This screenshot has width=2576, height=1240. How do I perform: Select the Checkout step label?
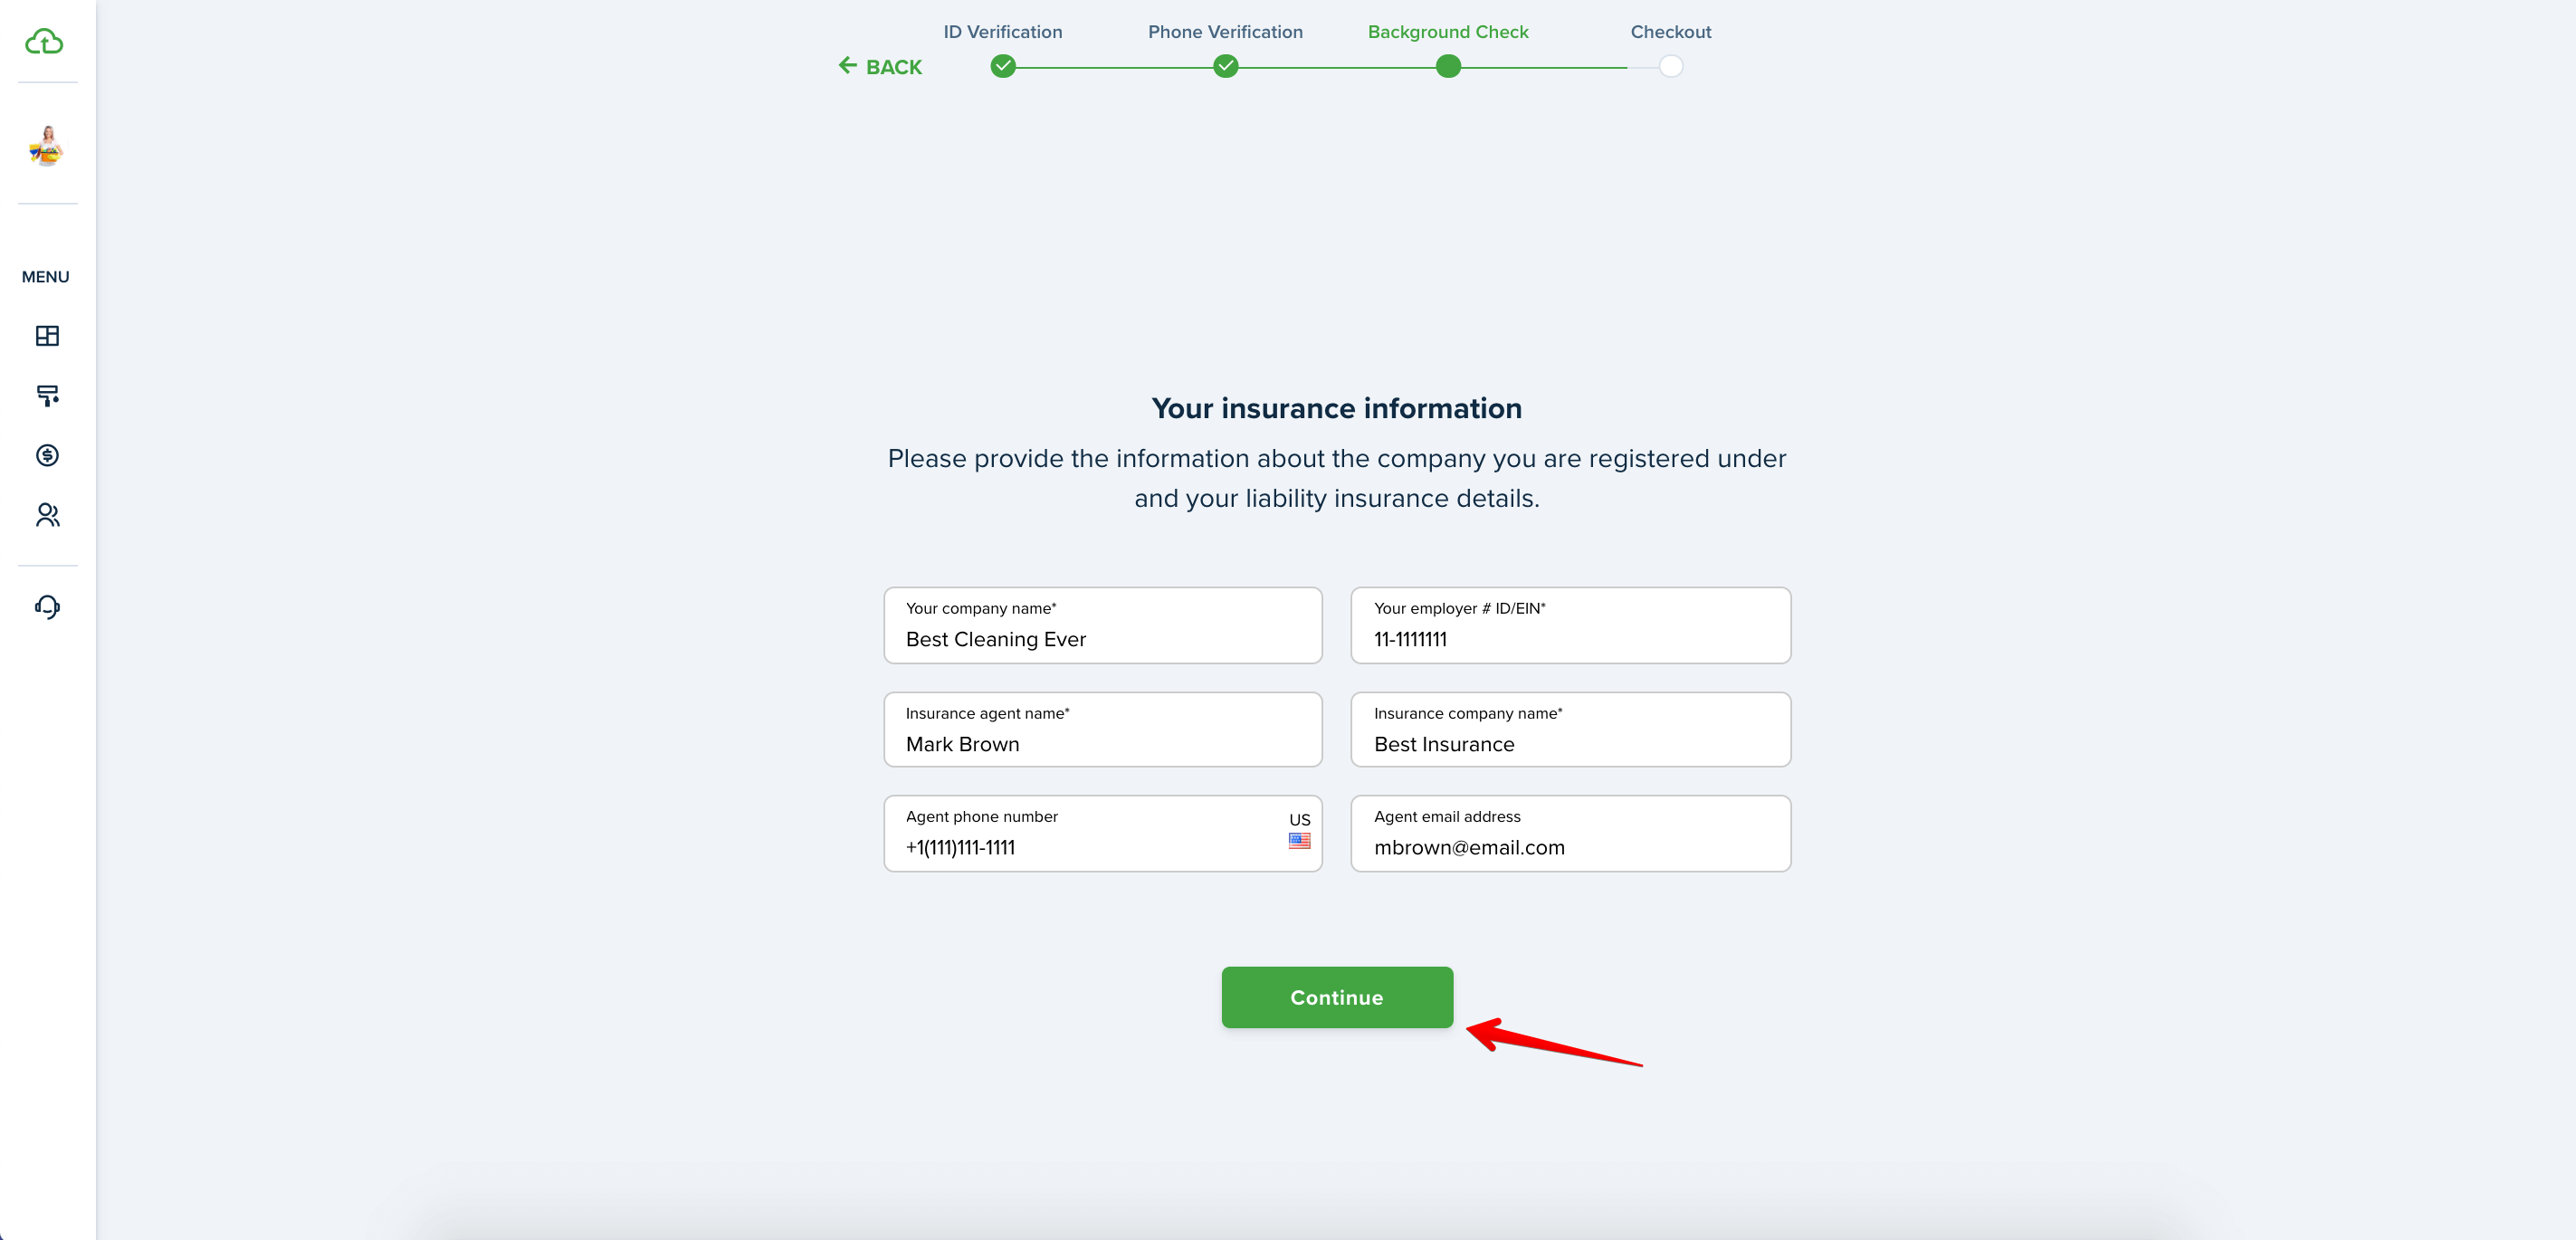click(x=1670, y=32)
